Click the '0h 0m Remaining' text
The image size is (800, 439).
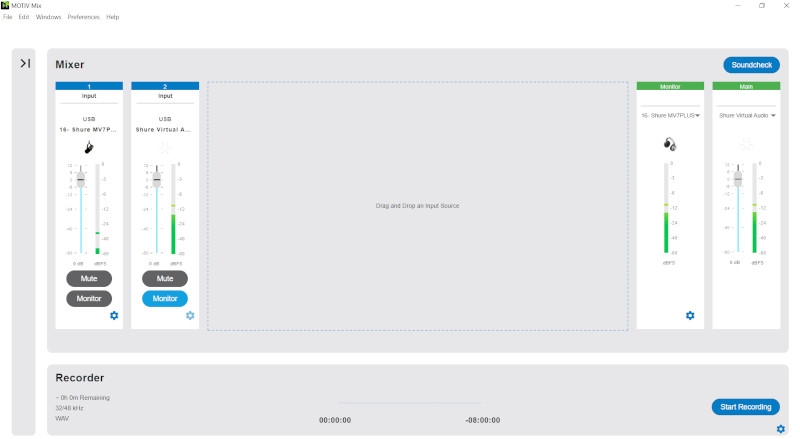click(83, 397)
